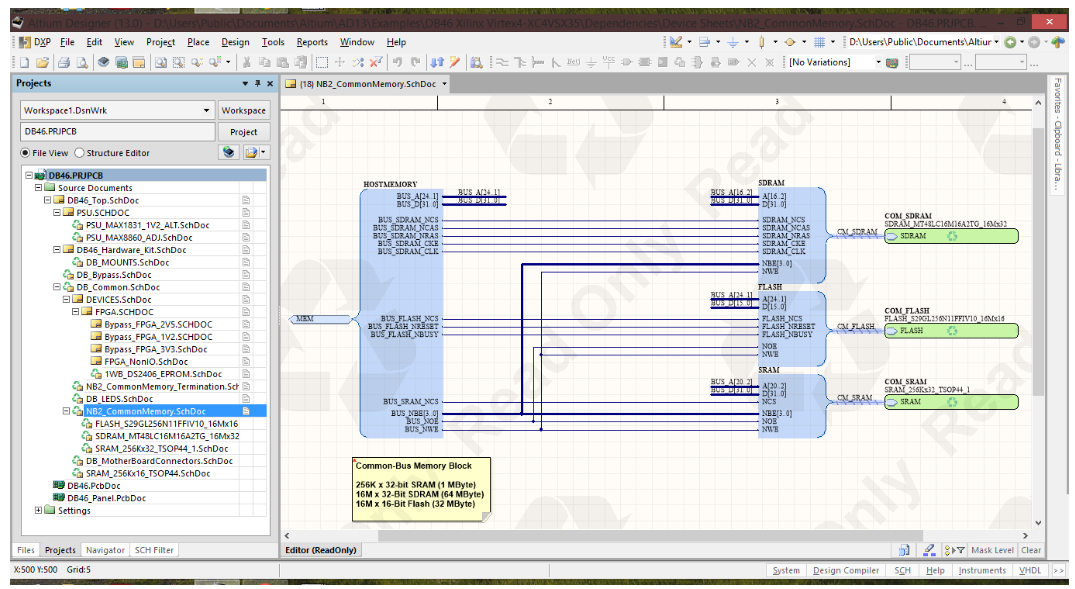The image size is (1075, 589).
Task: Open the Tools menu
Action: pos(273,42)
